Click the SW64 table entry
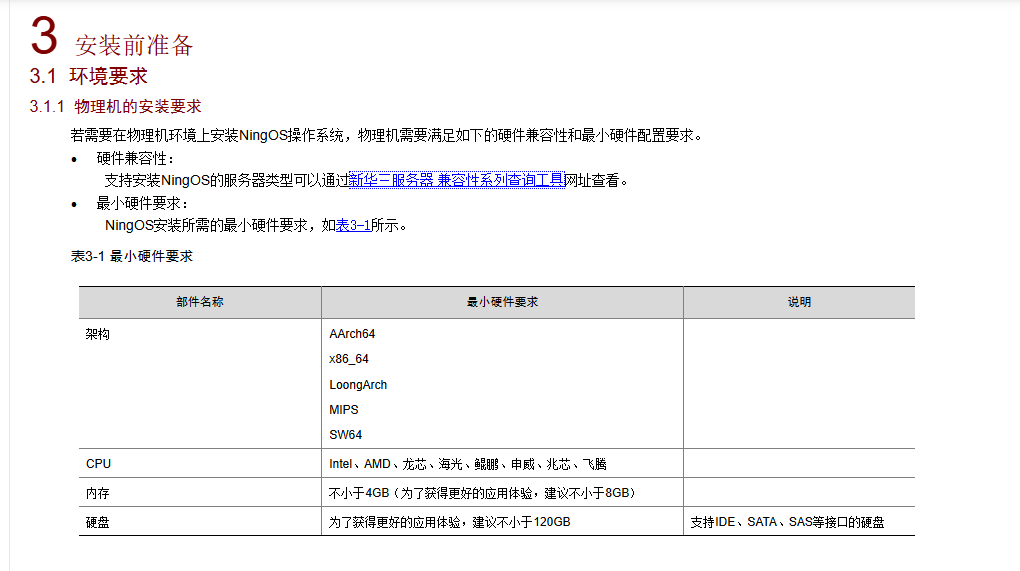The height and width of the screenshot is (571, 1020). 345,434
